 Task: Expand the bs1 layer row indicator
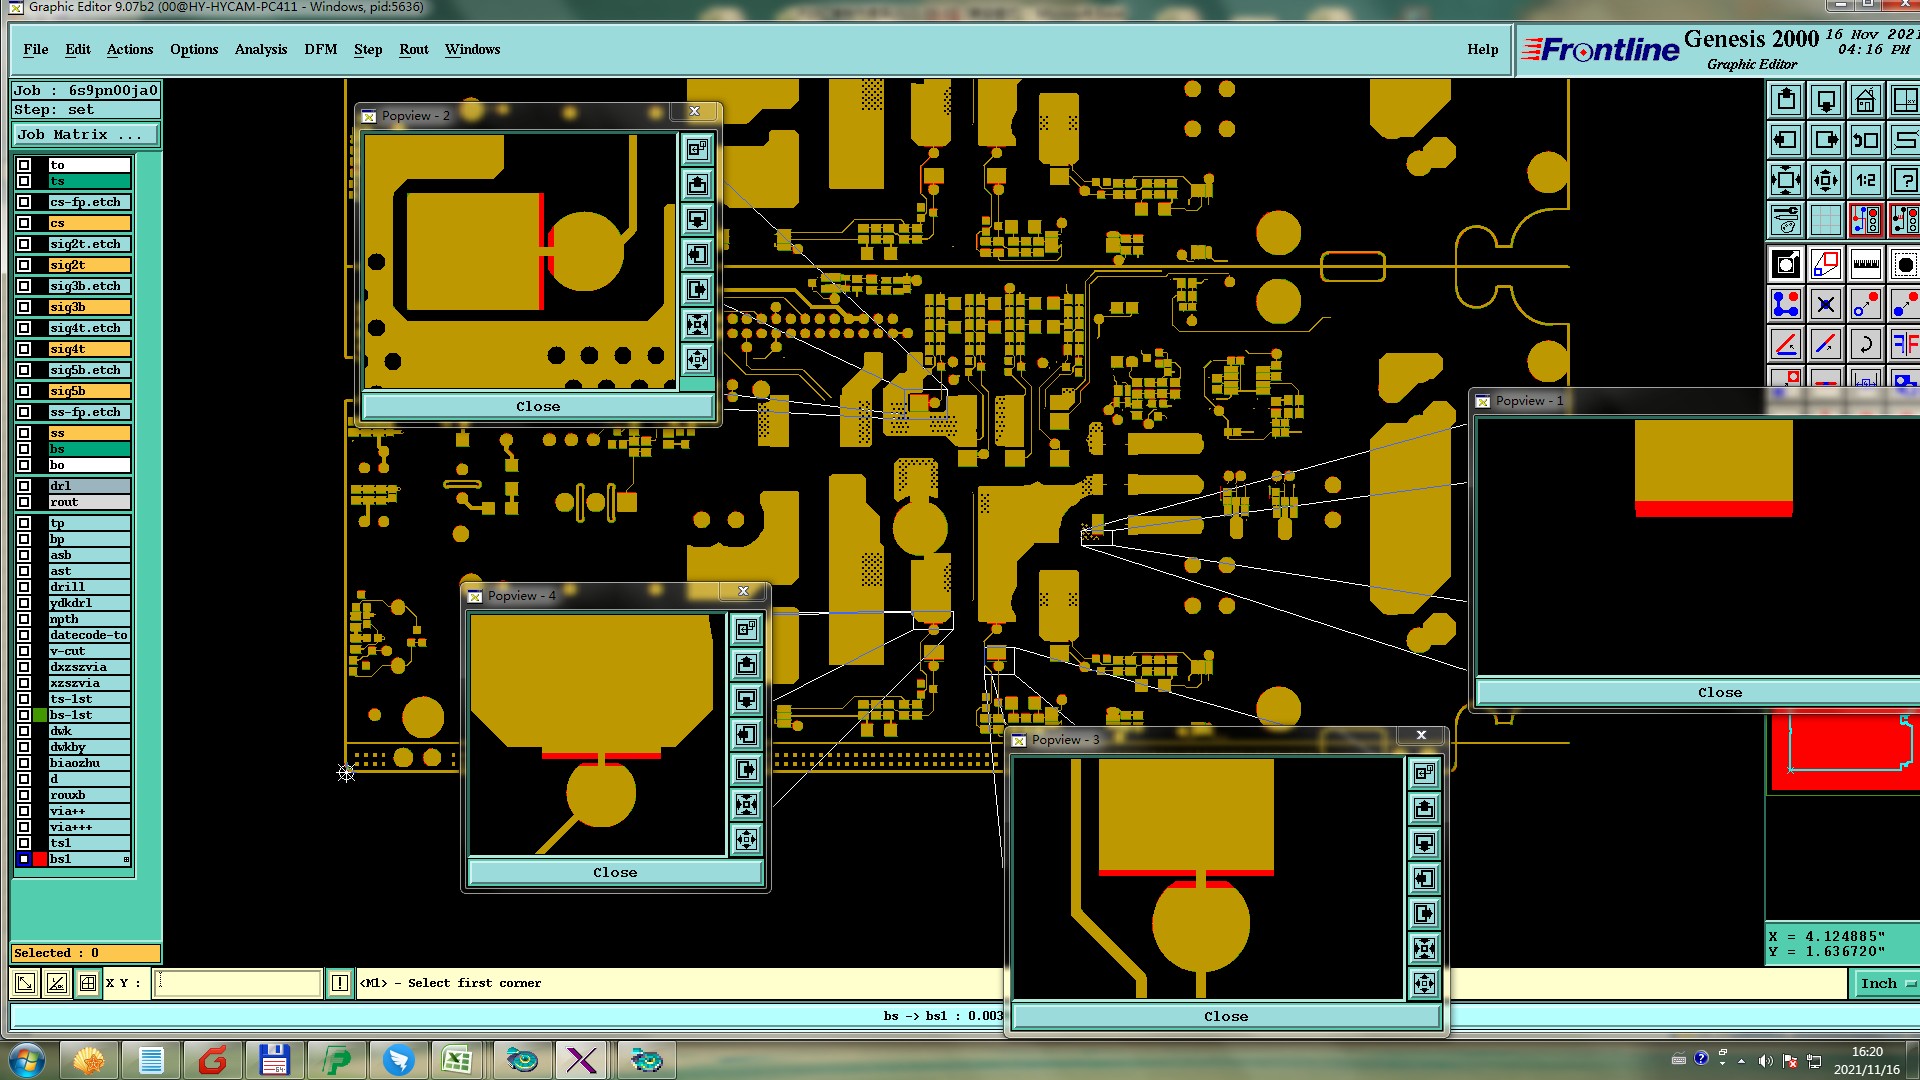pyautogui.click(x=126, y=859)
